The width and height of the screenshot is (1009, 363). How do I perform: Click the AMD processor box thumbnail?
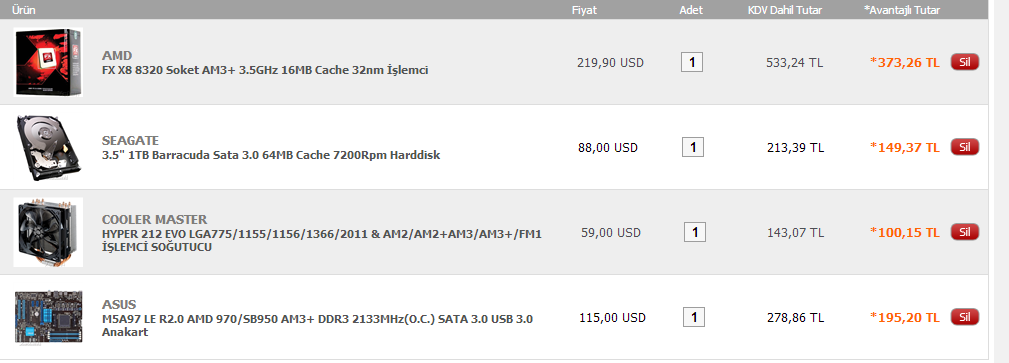(x=48, y=62)
